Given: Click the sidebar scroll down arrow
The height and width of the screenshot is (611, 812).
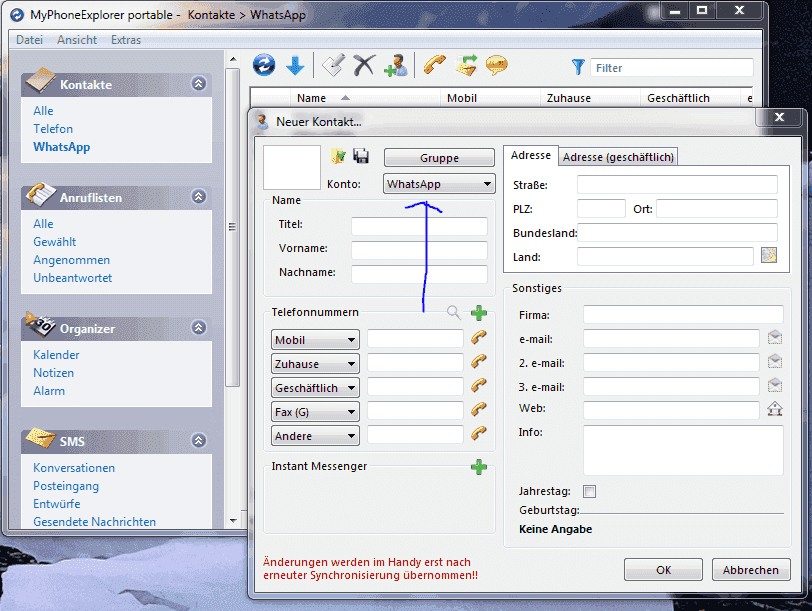Looking at the screenshot, I should tap(233, 520).
